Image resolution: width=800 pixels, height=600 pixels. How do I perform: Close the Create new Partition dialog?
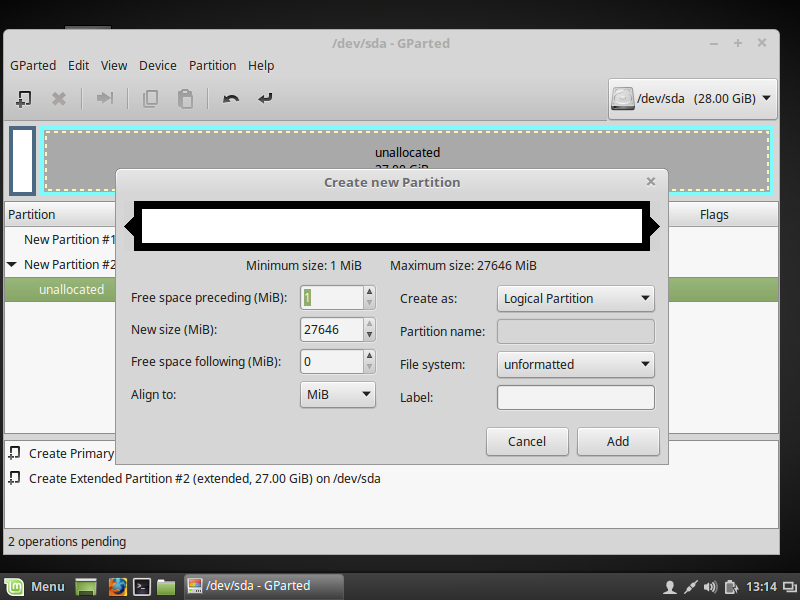point(651,182)
